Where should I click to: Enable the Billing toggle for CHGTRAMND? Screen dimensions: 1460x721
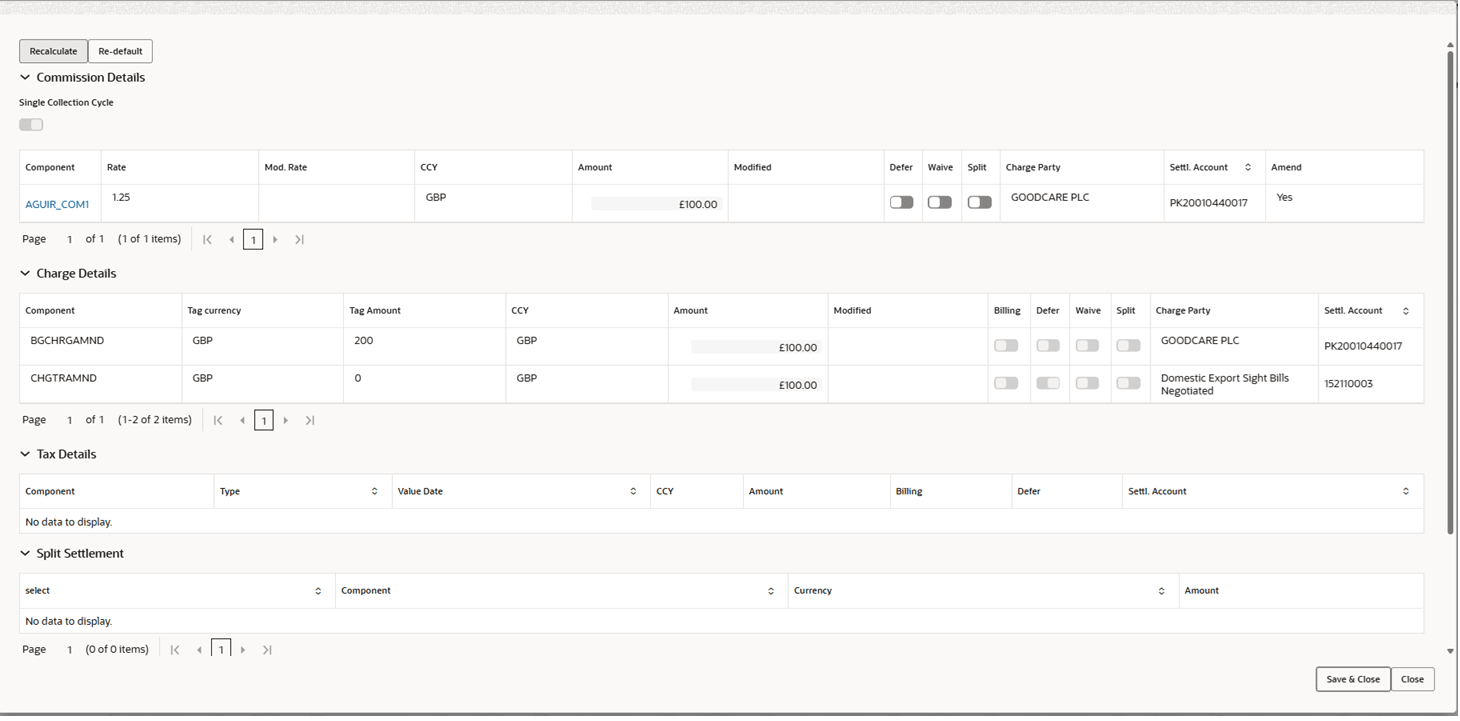point(1006,382)
